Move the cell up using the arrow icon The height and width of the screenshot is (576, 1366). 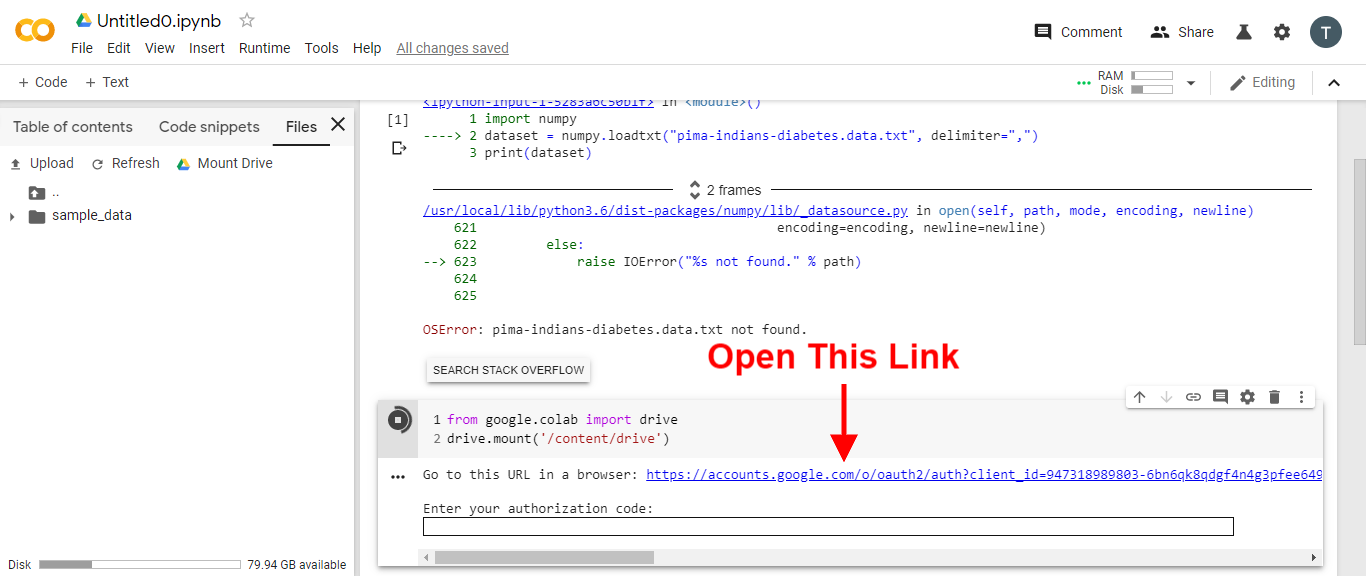coord(1139,397)
